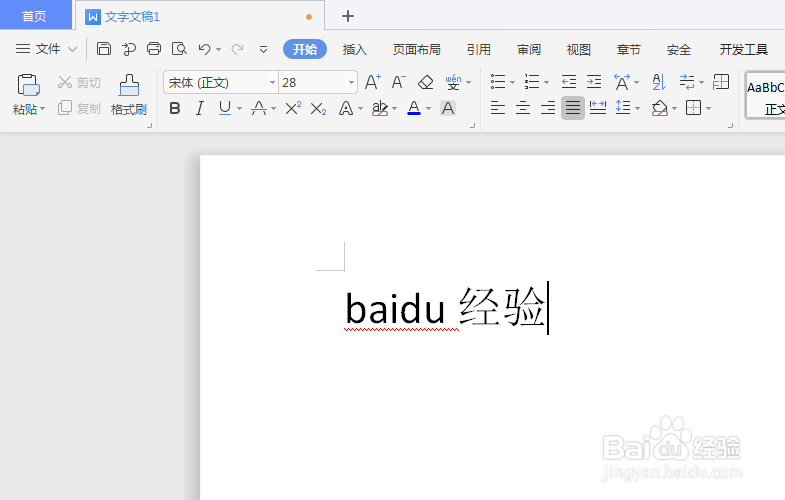The width and height of the screenshot is (785, 500).
Task: Click the Cut (剪切) button
Action: [80, 82]
